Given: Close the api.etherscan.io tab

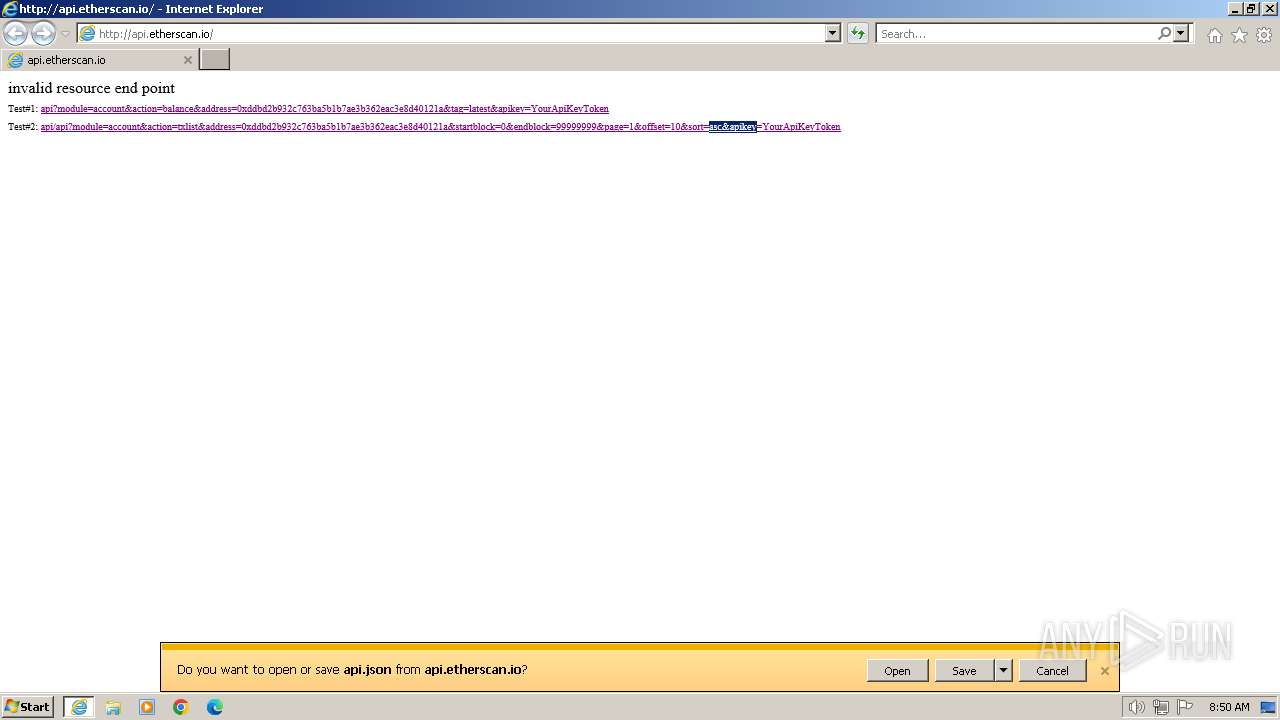Looking at the screenshot, I should 187,60.
